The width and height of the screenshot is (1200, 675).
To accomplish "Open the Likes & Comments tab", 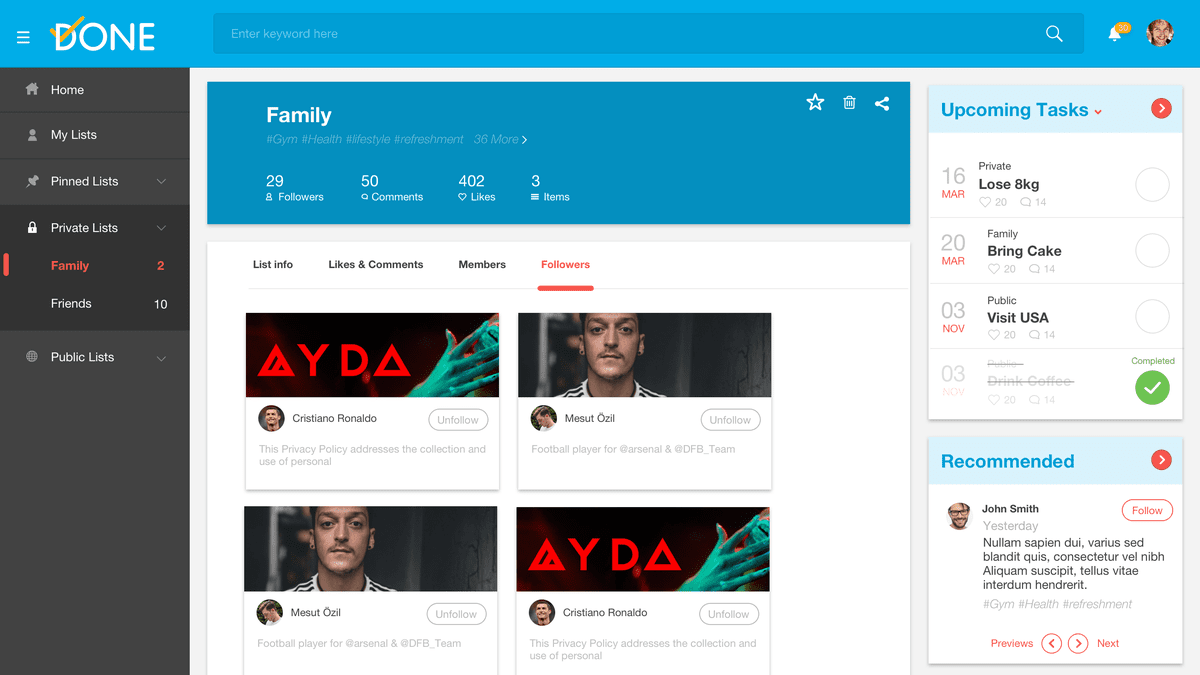I will tap(375, 265).
